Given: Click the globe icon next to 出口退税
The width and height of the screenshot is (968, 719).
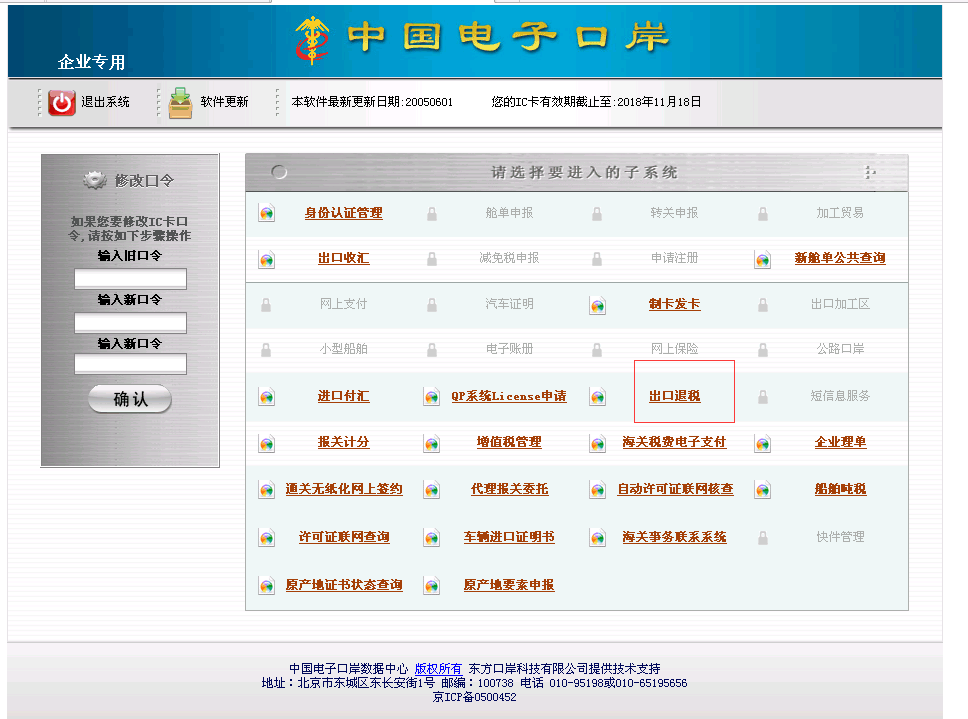Looking at the screenshot, I should point(598,397).
